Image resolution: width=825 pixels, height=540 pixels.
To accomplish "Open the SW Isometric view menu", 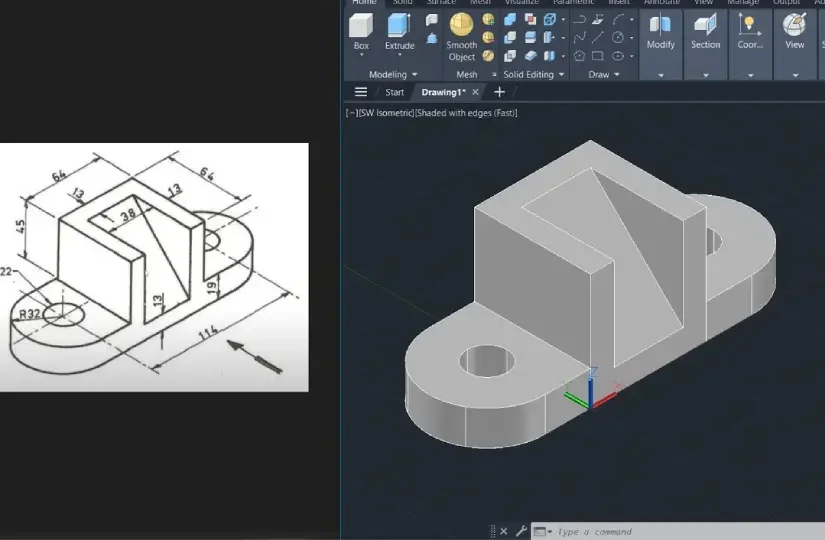I will pyautogui.click(x=386, y=113).
